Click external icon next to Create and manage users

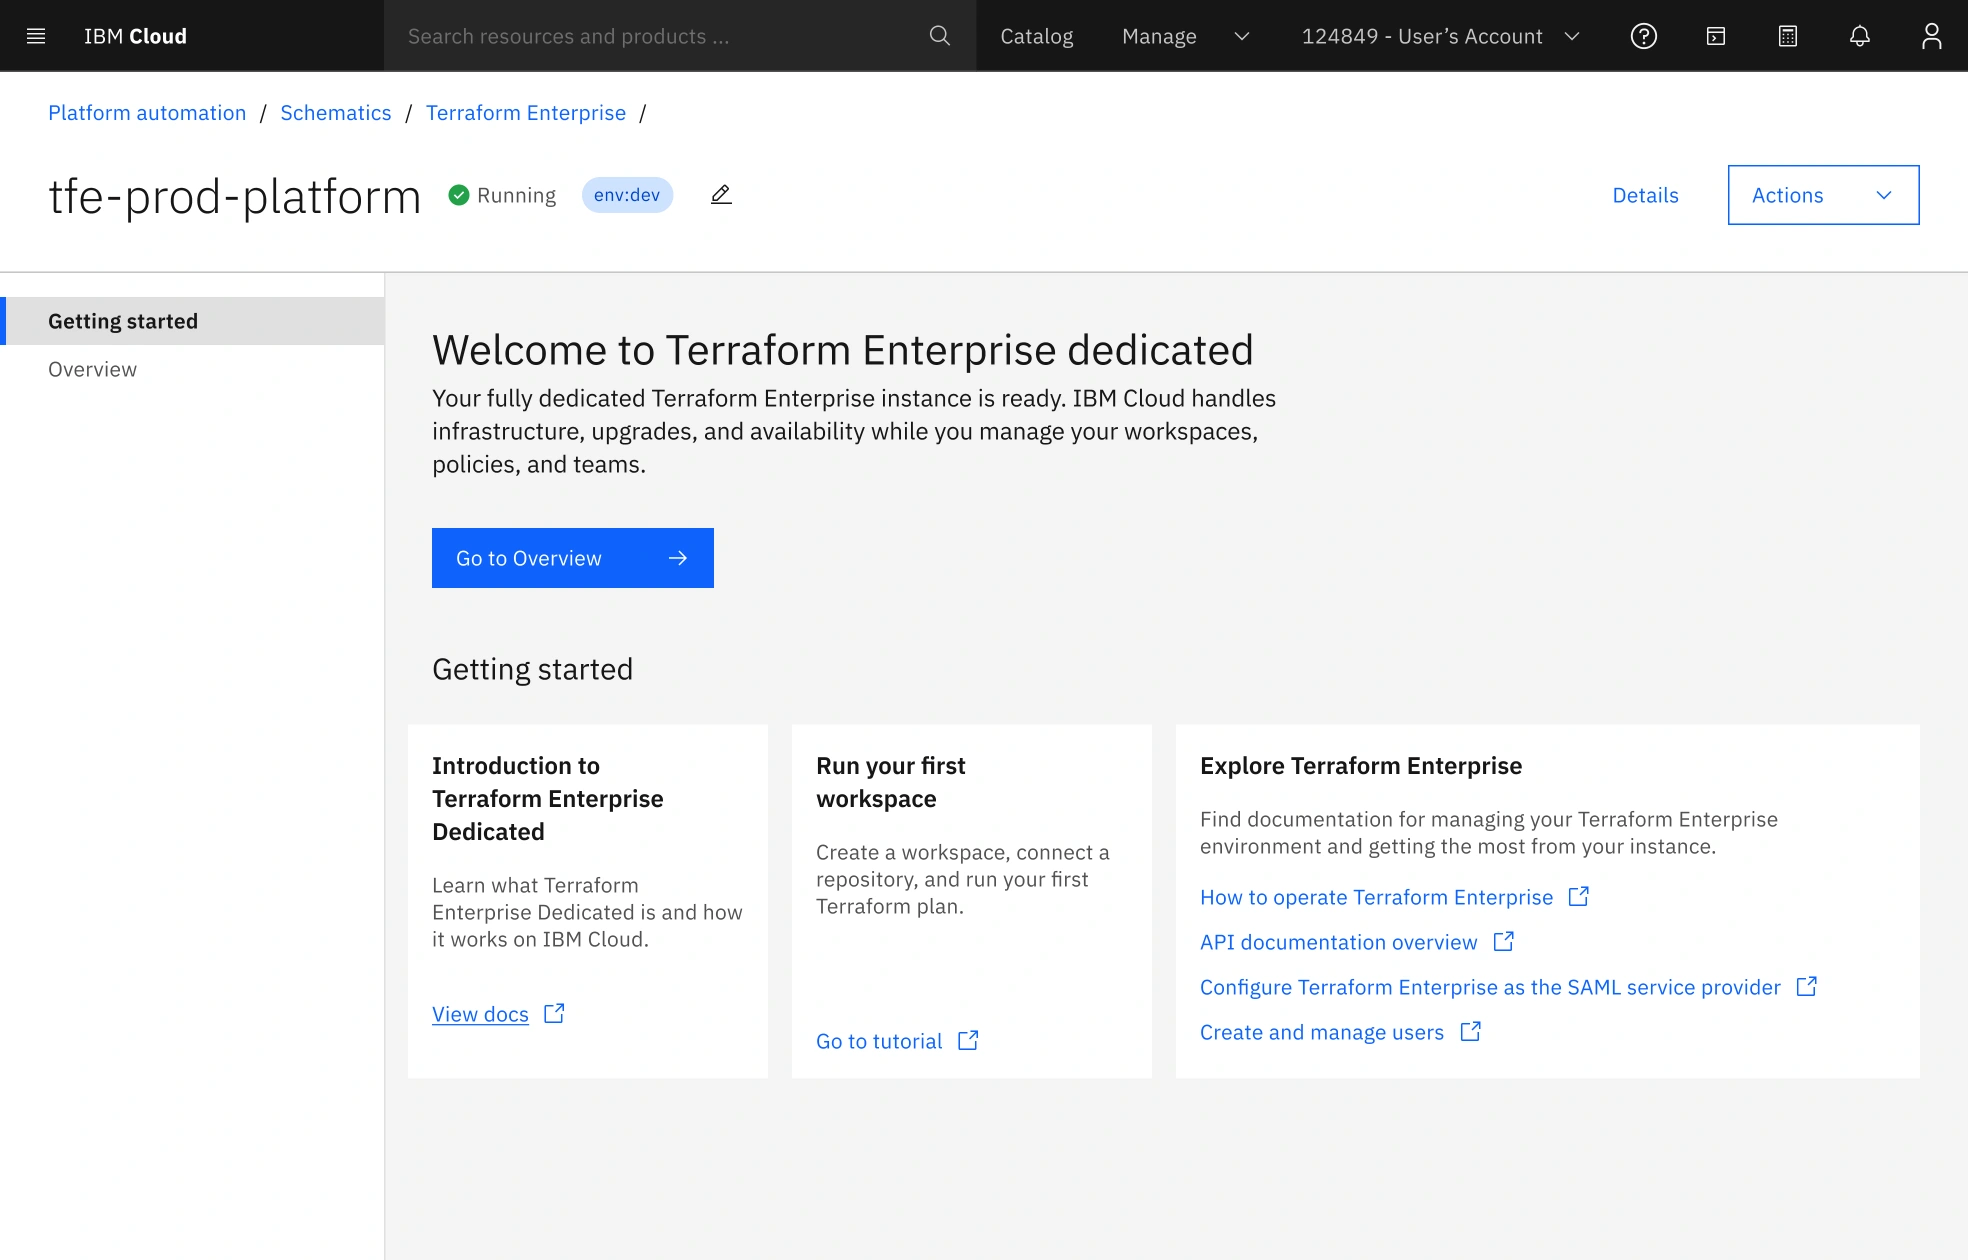point(1471,1032)
